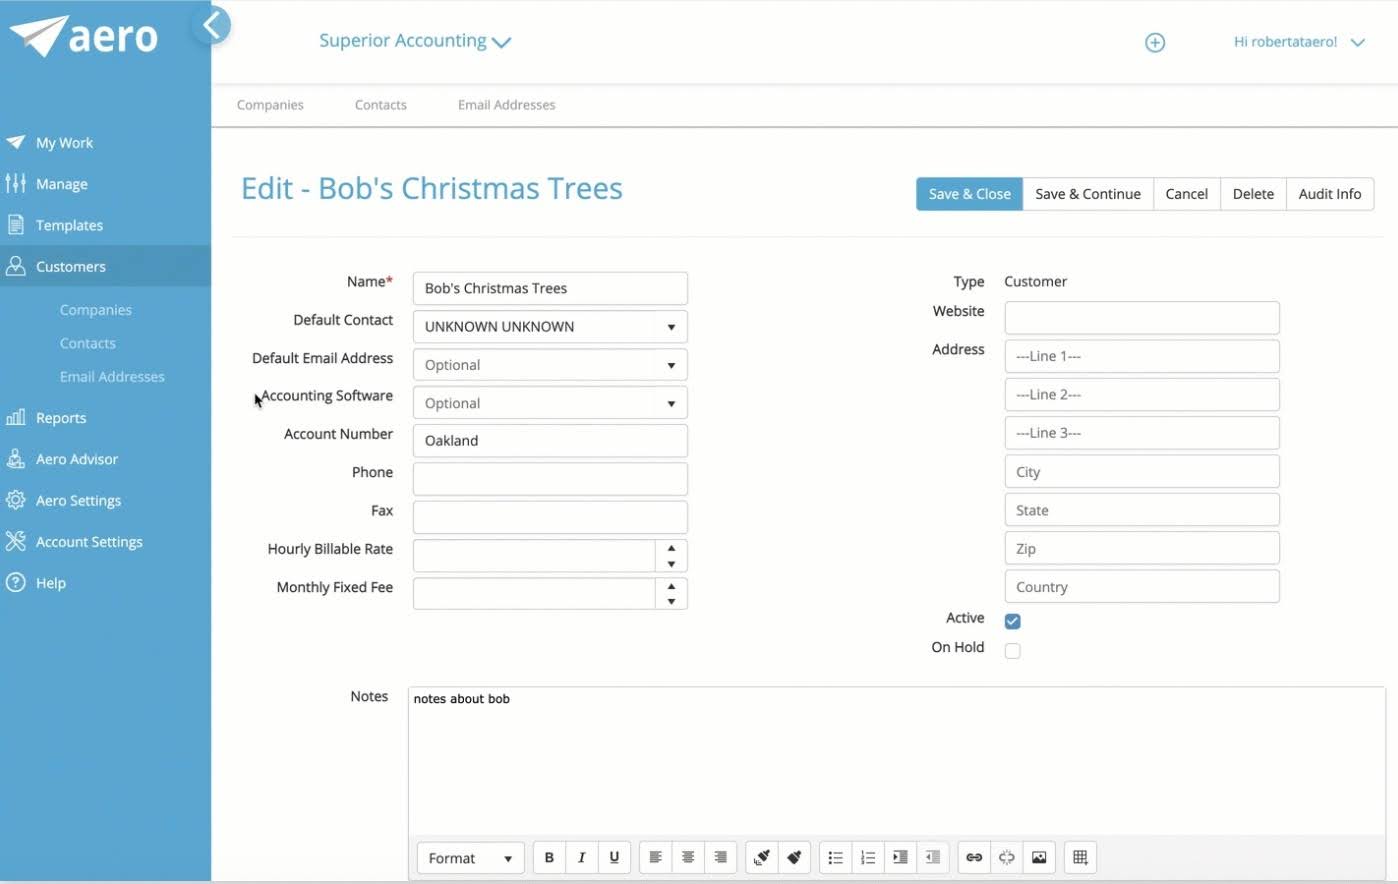
Task: Open Email Addresses sidebar submenu item
Action: 112,376
